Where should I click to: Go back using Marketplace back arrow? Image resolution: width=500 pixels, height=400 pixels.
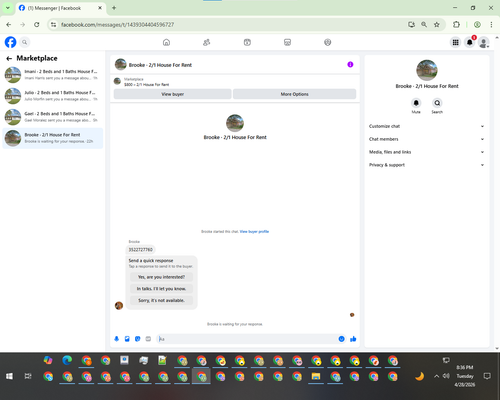pyautogui.click(x=9, y=59)
